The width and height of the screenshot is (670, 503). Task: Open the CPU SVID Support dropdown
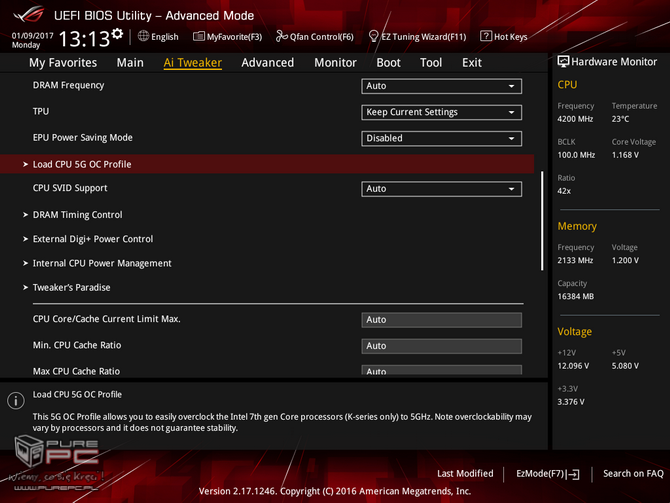(441, 189)
